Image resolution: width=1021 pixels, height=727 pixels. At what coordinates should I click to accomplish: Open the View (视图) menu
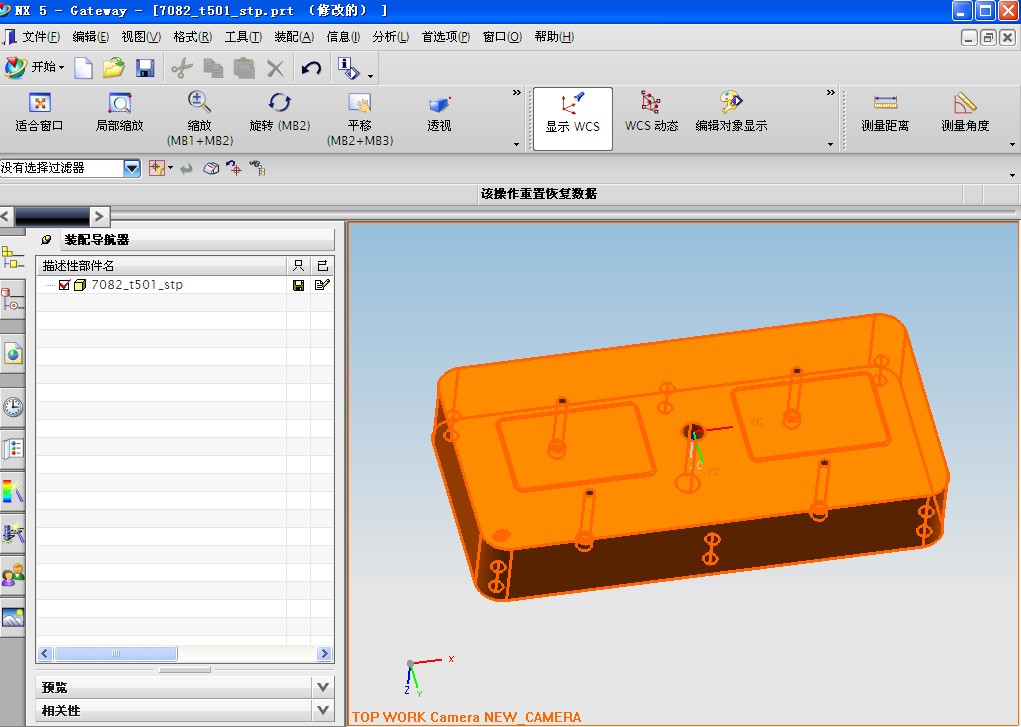(x=141, y=37)
